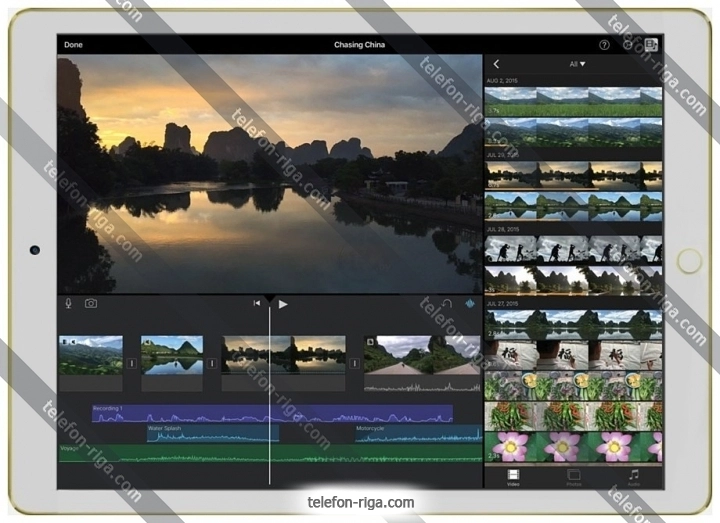This screenshot has height=523, width=720.
Task: Open the help question mark icon
Action: pyautogui.click(x=604, y=45)
